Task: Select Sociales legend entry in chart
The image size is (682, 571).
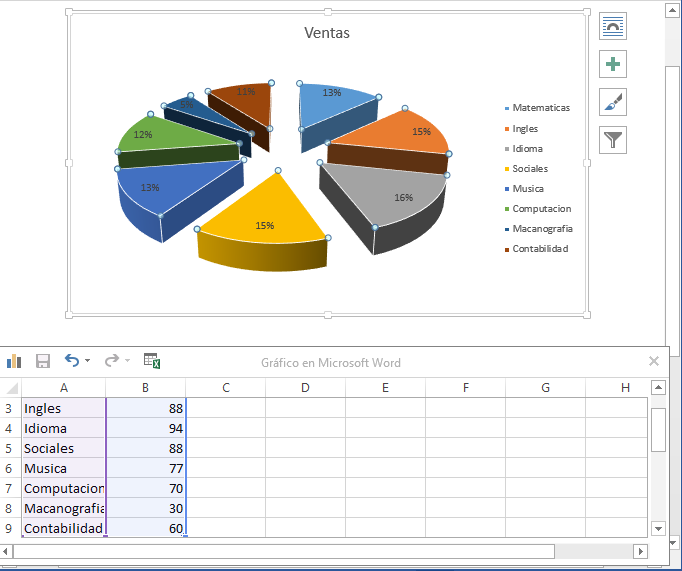Action: 526,169
